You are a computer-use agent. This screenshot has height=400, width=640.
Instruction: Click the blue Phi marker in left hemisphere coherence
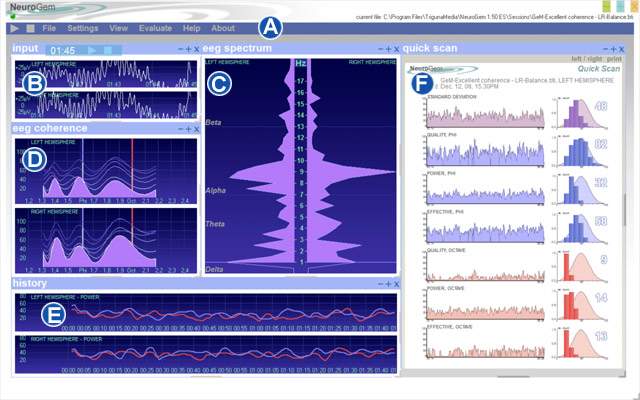click(82, 169)
